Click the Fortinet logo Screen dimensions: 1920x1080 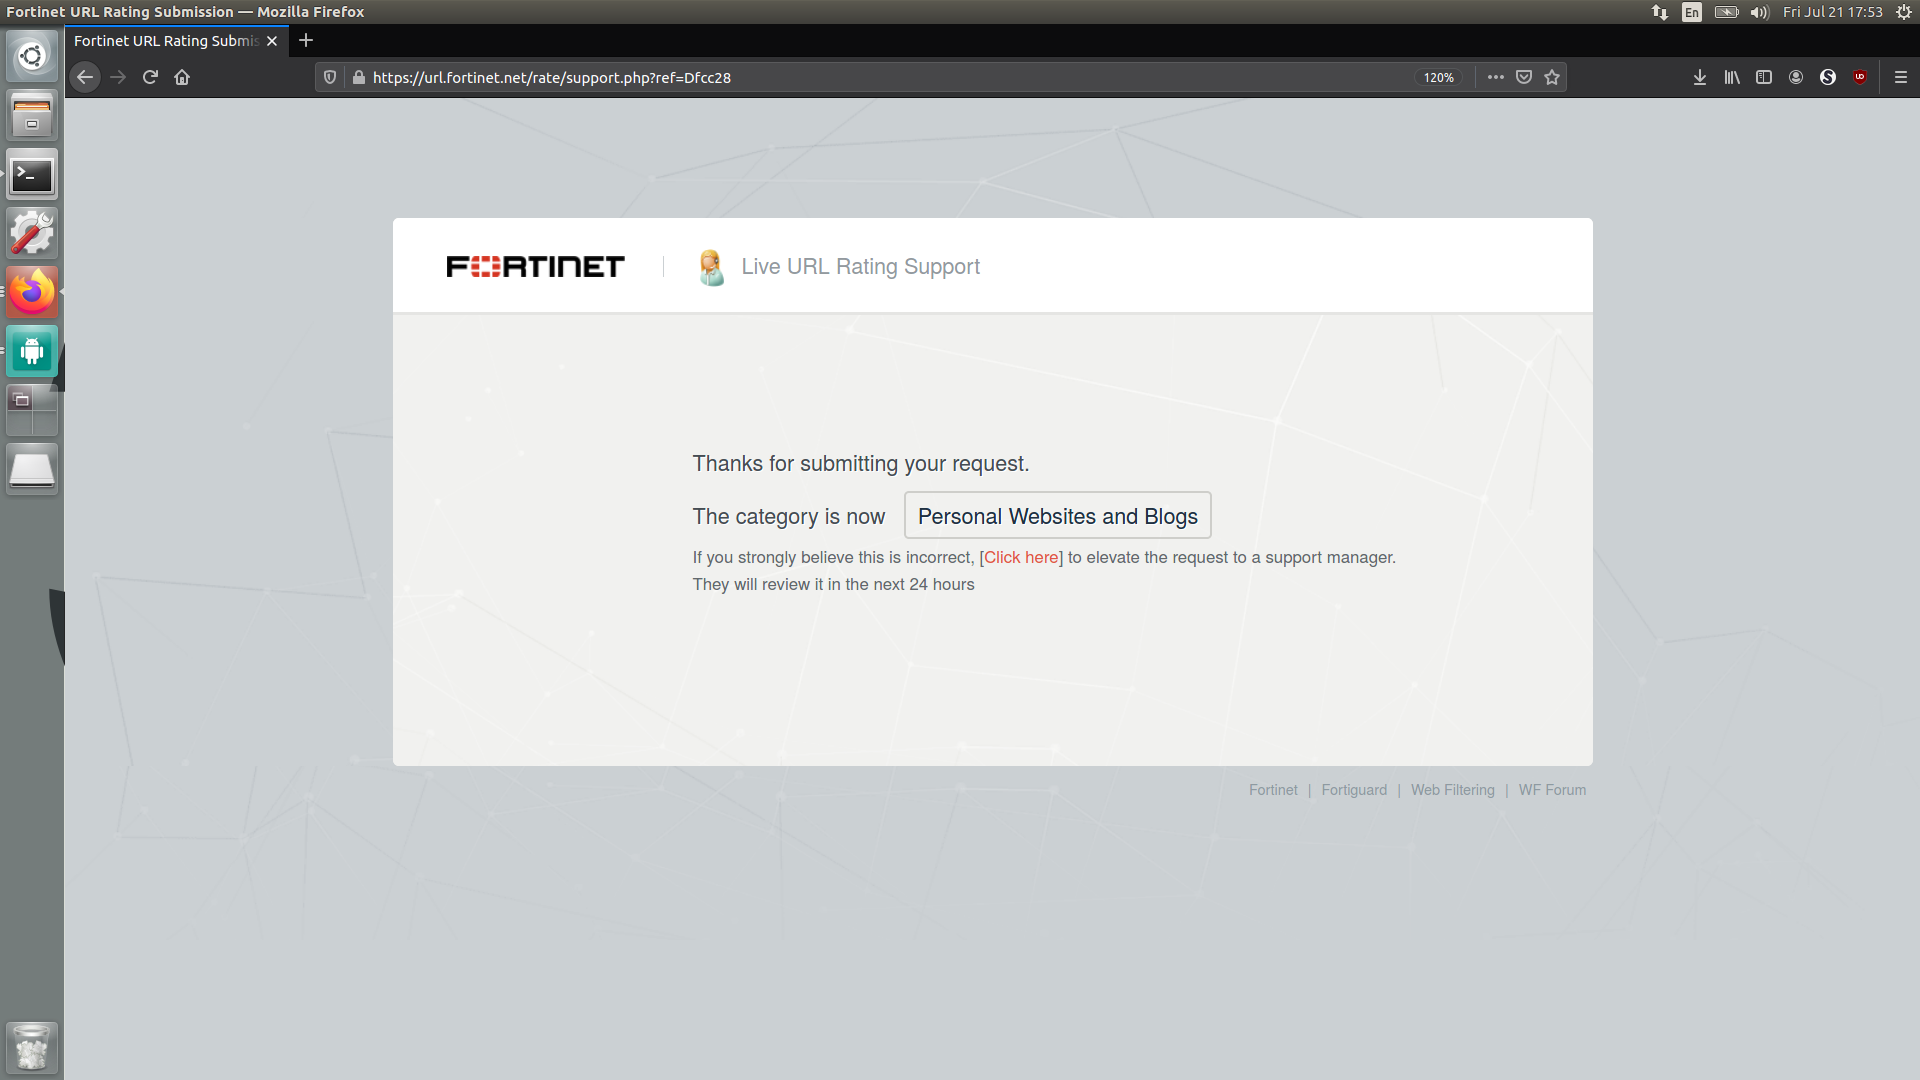tap(535, 266)
